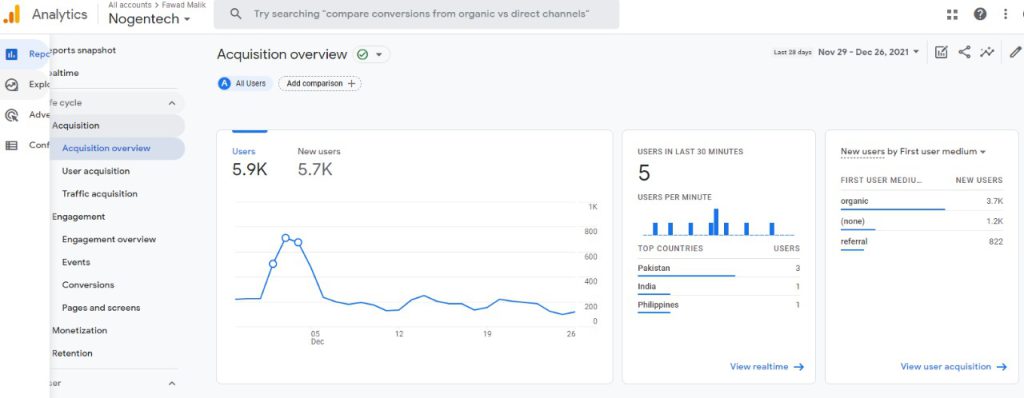Open the green check status dropdown beside title
1024x398 pixels.
370,54
